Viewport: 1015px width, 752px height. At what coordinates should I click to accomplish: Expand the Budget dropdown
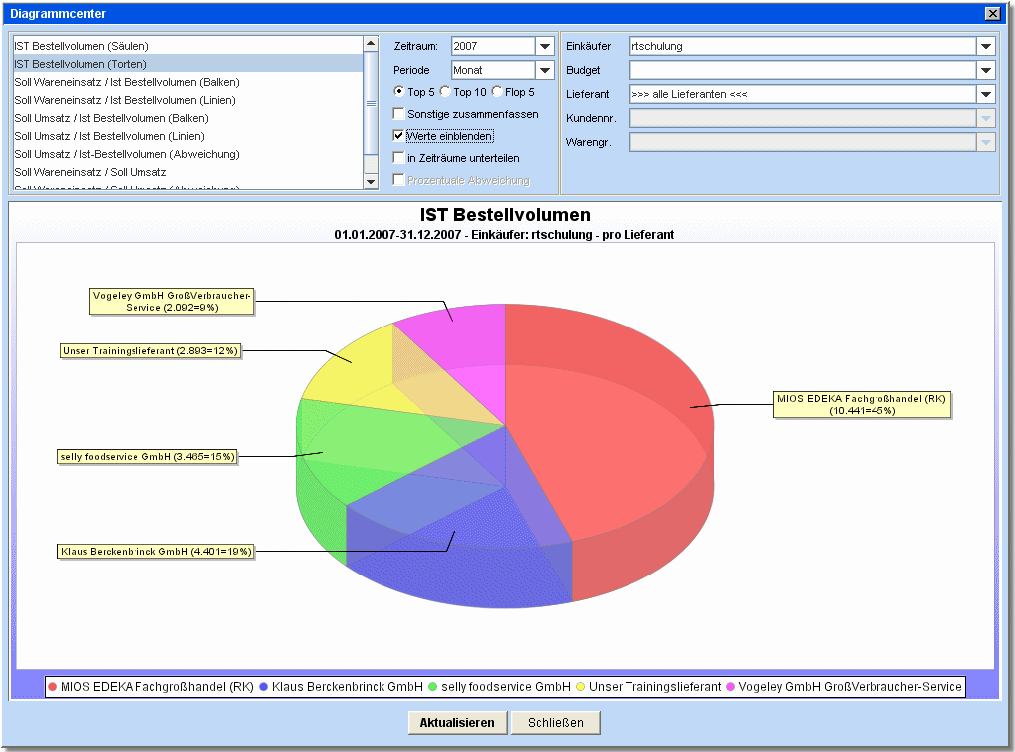(986, 71)
